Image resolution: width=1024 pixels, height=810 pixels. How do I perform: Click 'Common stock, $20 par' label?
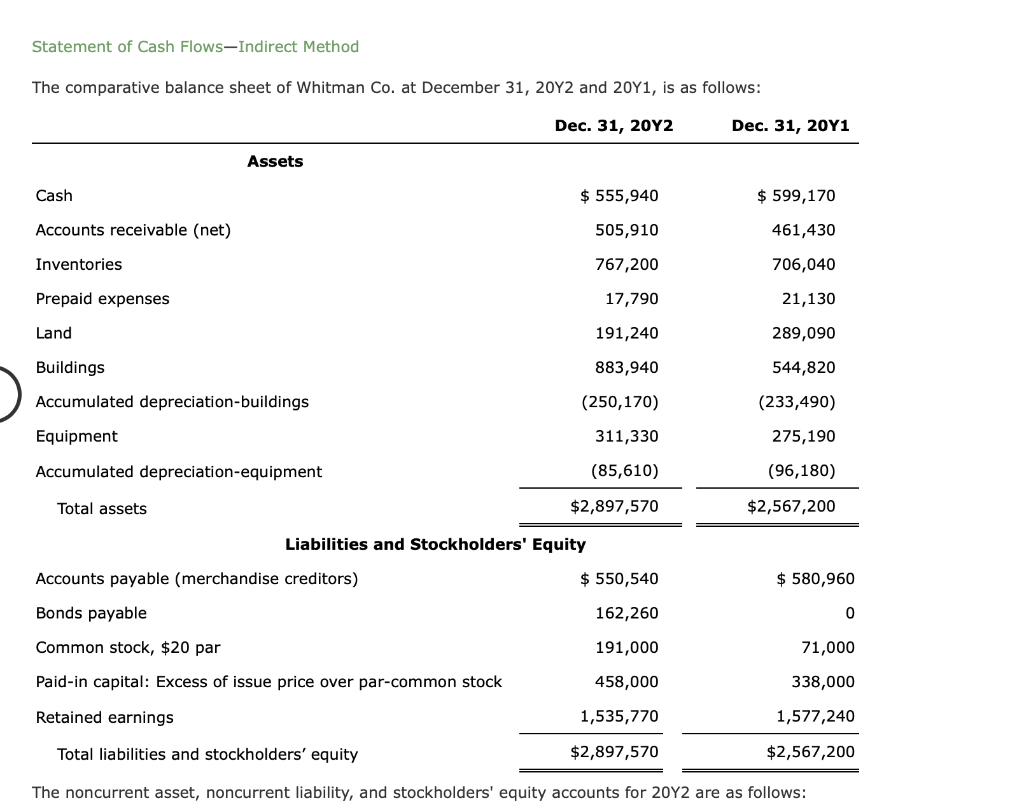tap(128, 648)
